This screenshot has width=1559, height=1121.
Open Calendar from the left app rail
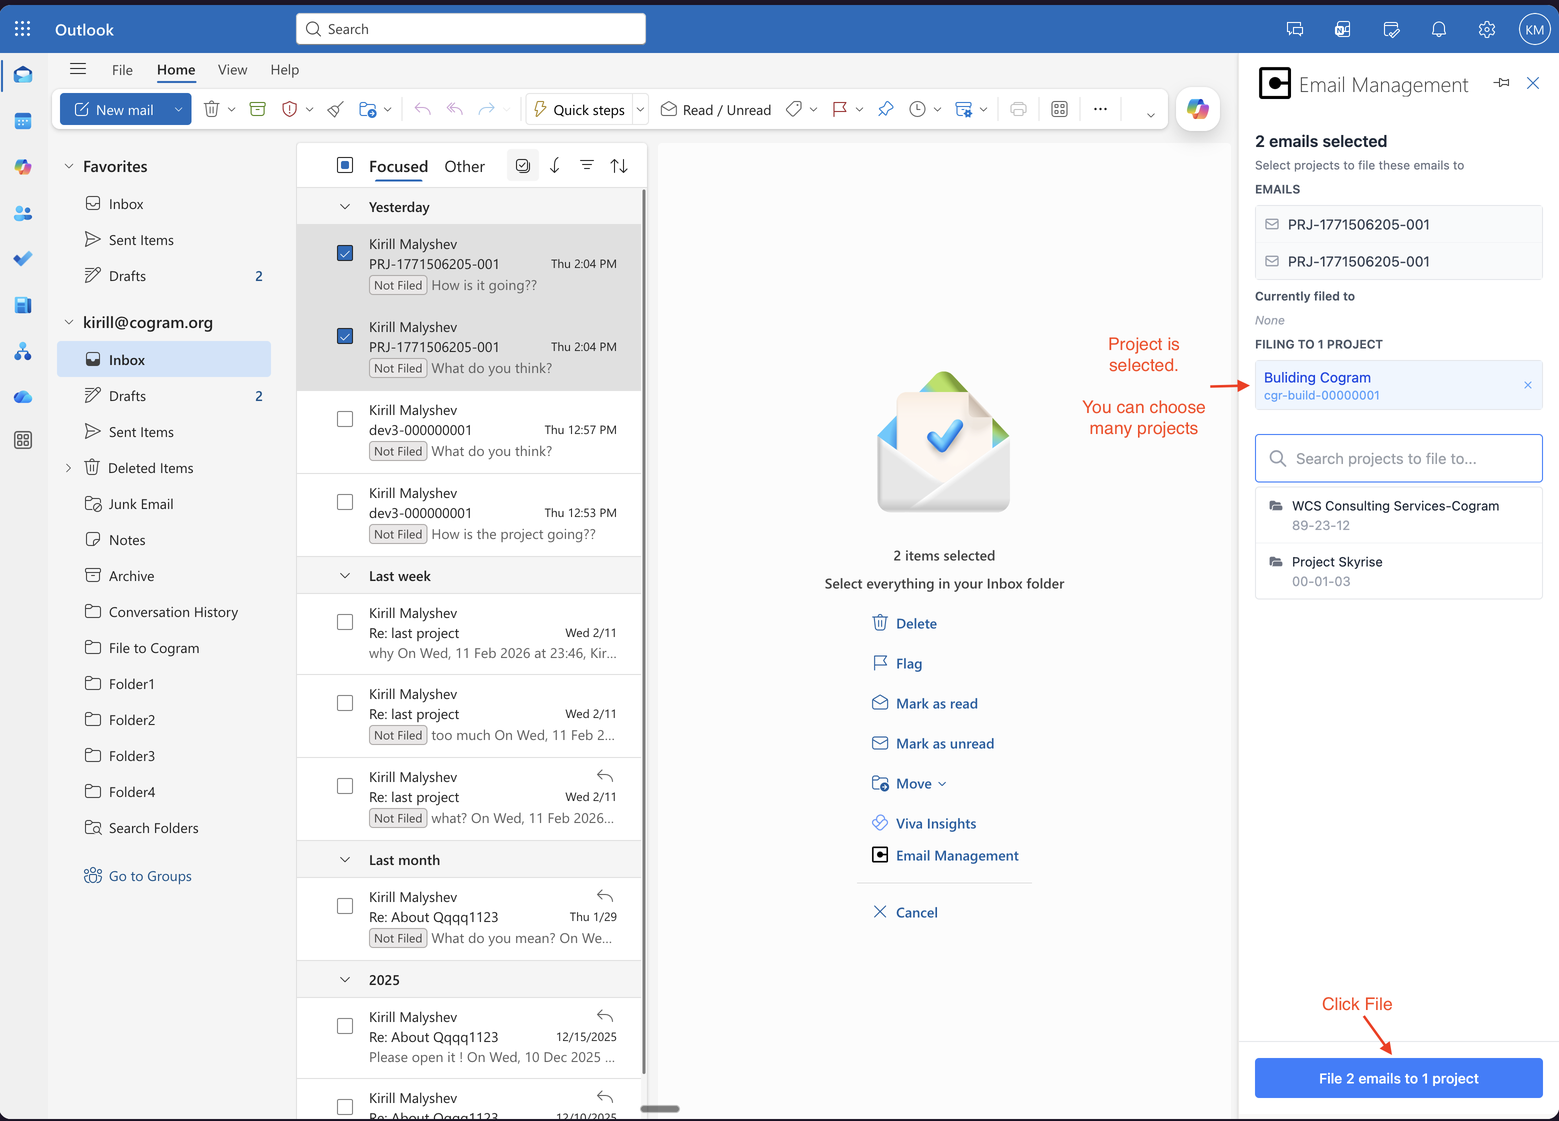[23, 121]
